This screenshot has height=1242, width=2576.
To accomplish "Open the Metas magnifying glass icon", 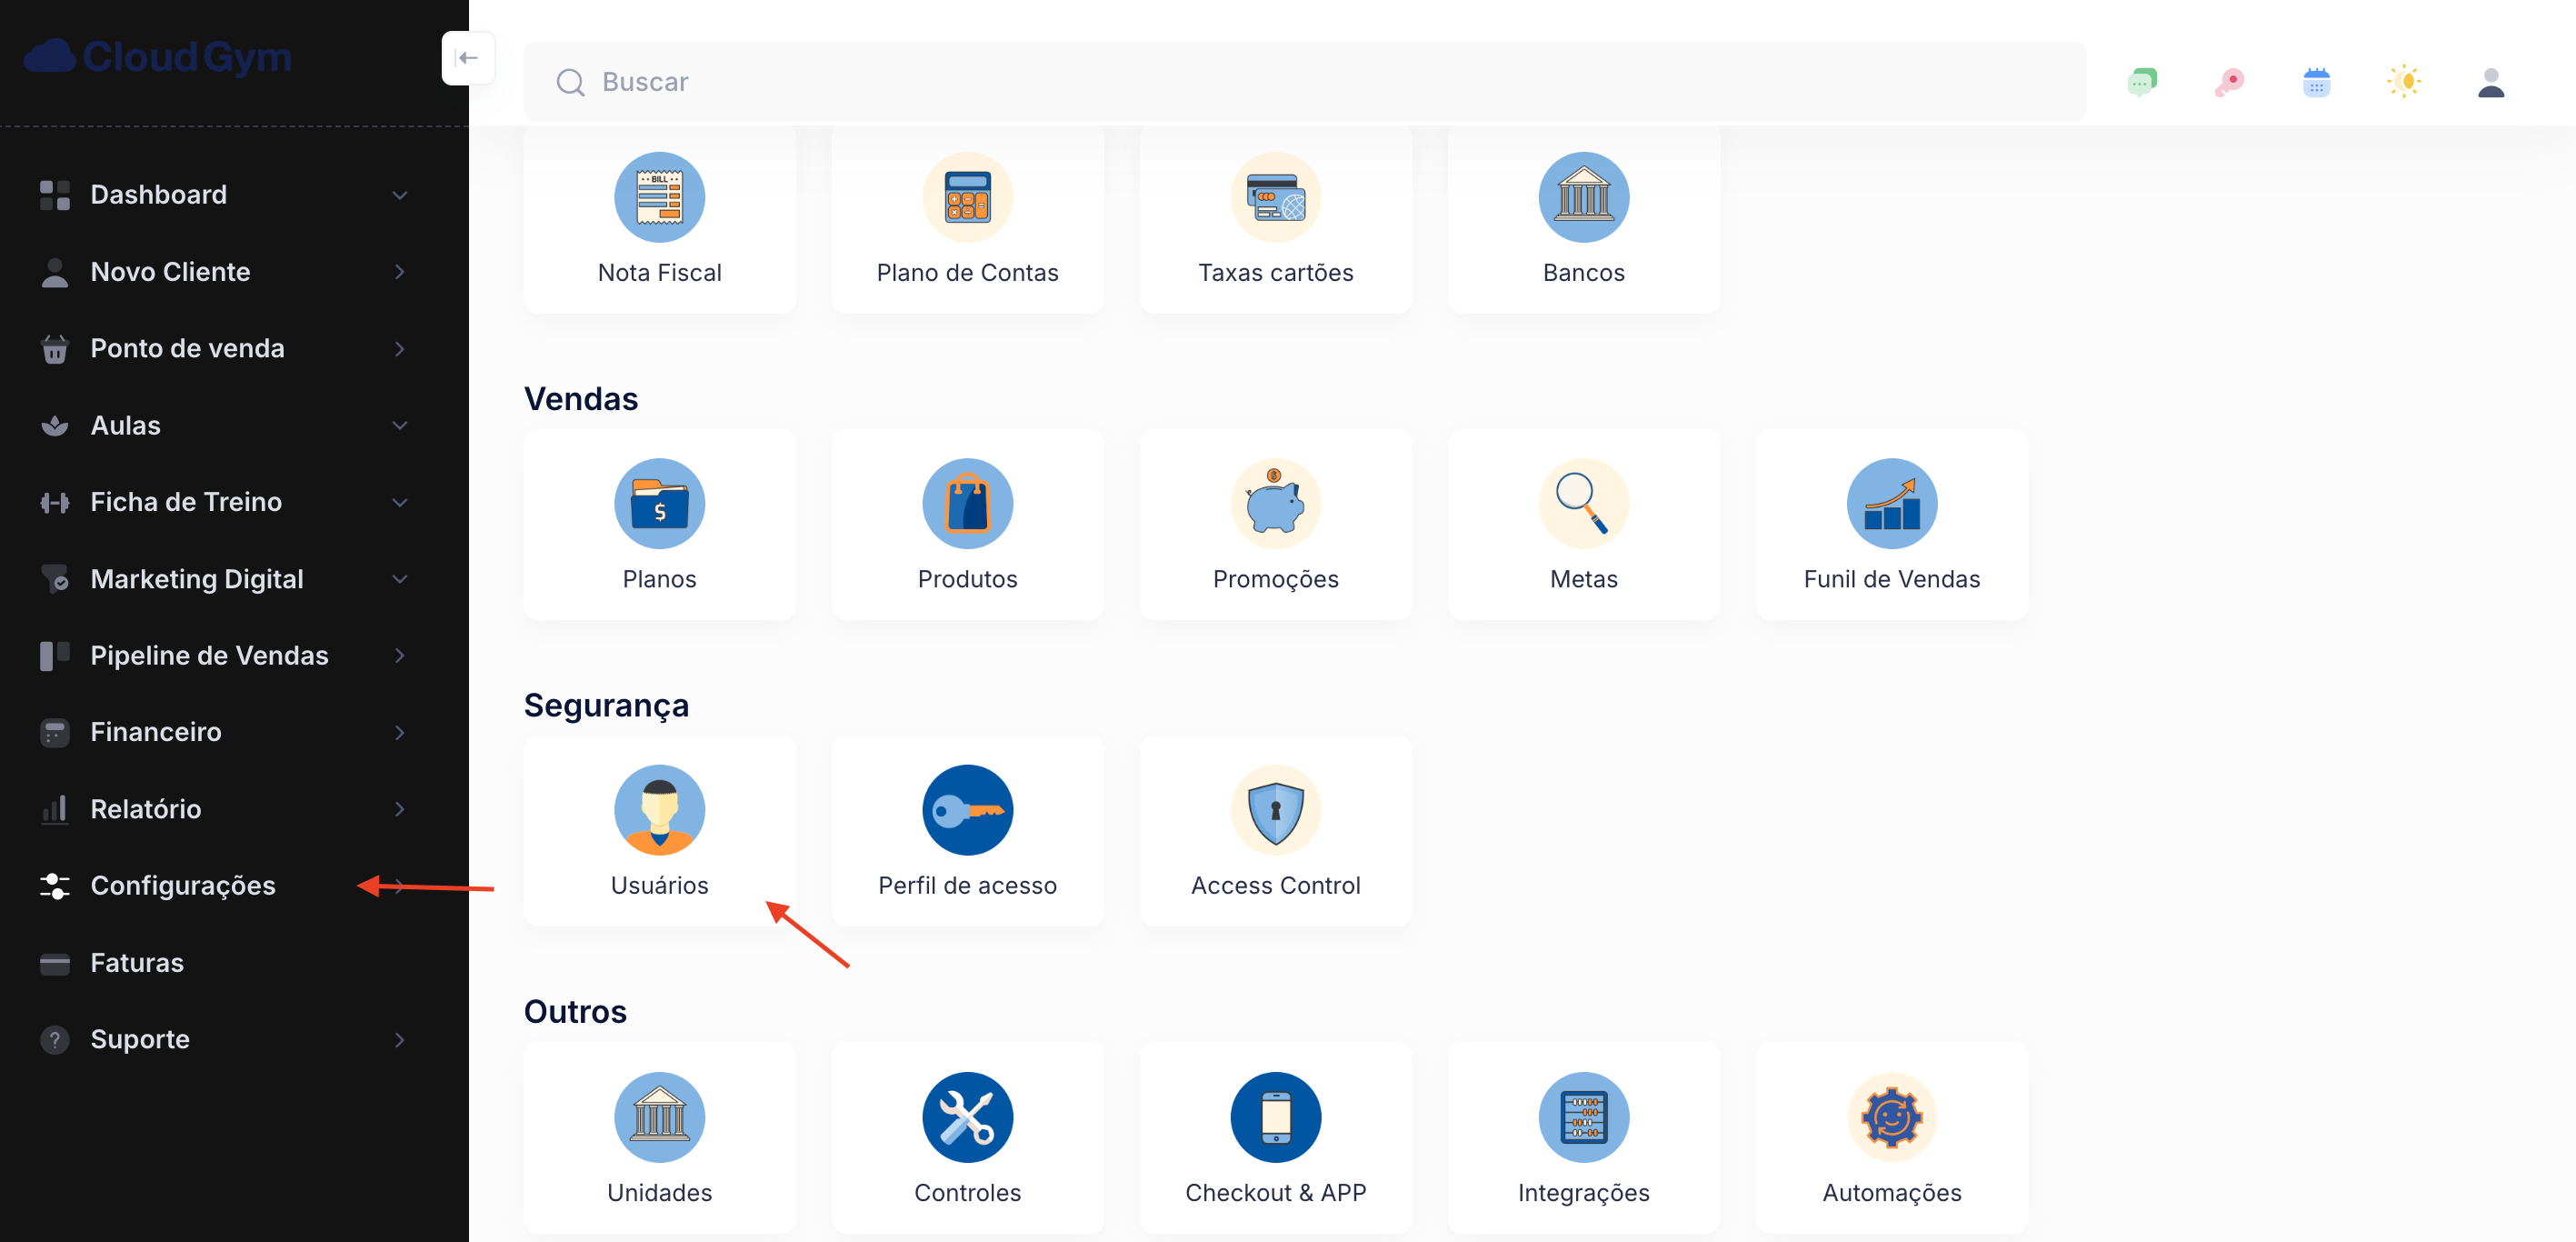I will click(1583, 503).
